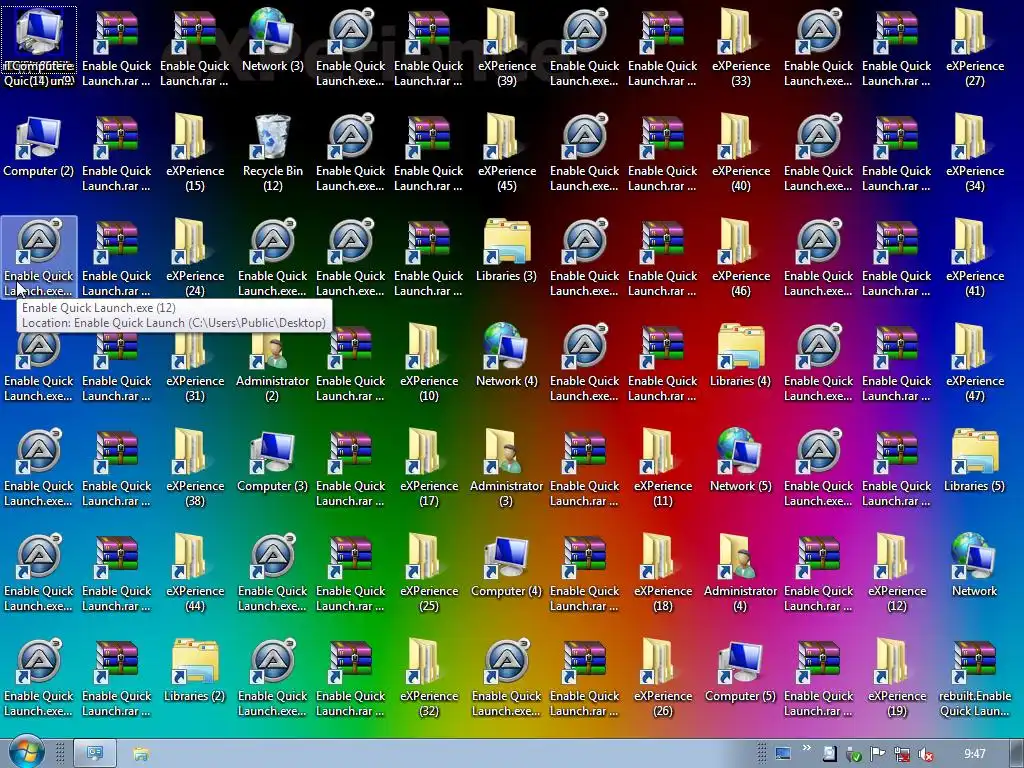The width and height of the screenshot is (1024, 768).
Task: Open the Network shortcut without a number
Action: click(x=974, y=566)
